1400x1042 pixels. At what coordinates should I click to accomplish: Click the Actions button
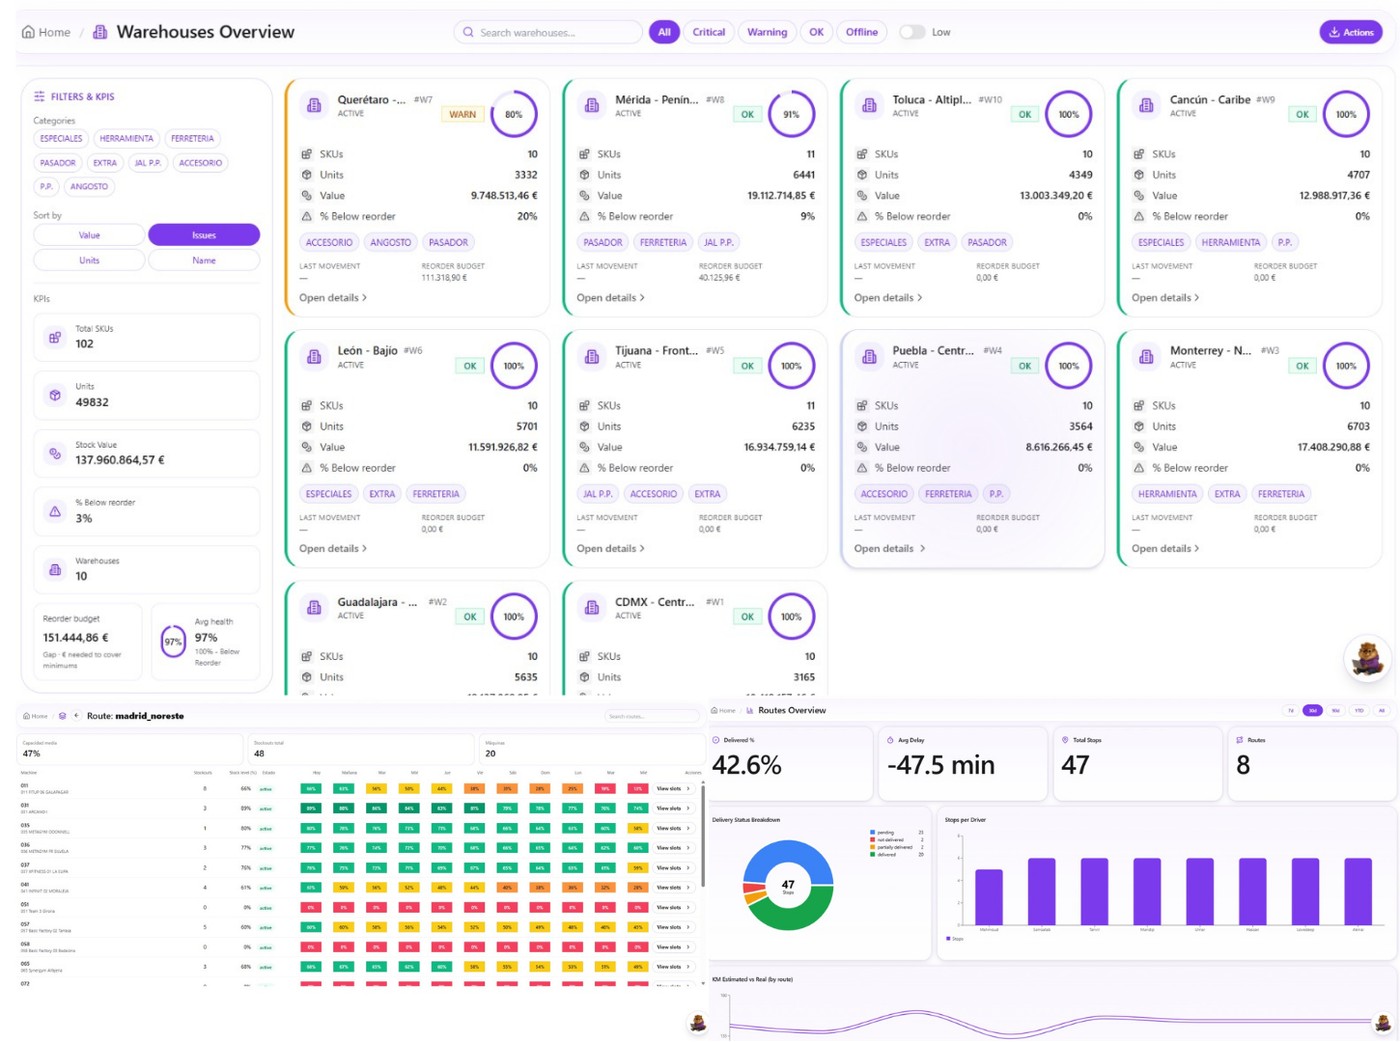(x=1351, y=32)
